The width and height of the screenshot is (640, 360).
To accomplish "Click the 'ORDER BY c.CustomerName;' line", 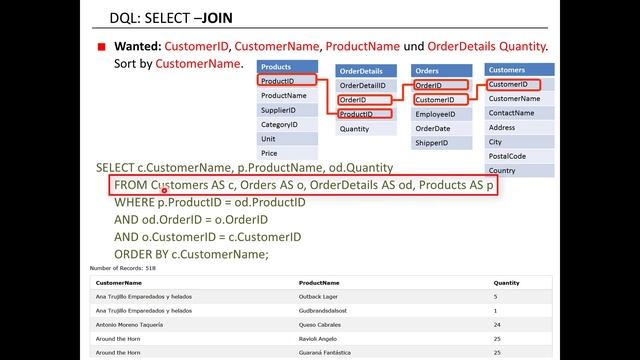I will [191, 254].
